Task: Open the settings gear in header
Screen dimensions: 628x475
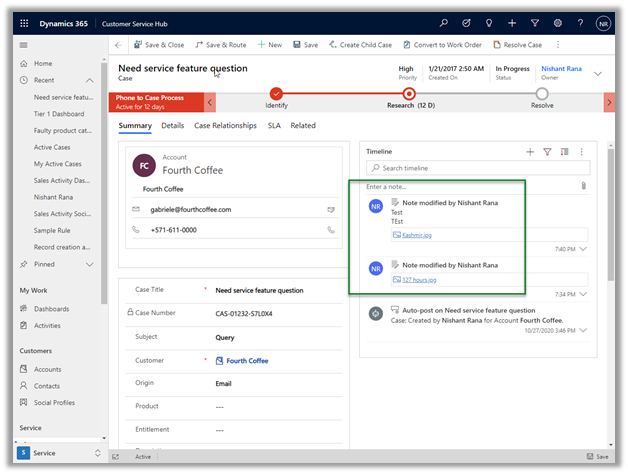Action: pyautogui.click(x=558, y=22)
